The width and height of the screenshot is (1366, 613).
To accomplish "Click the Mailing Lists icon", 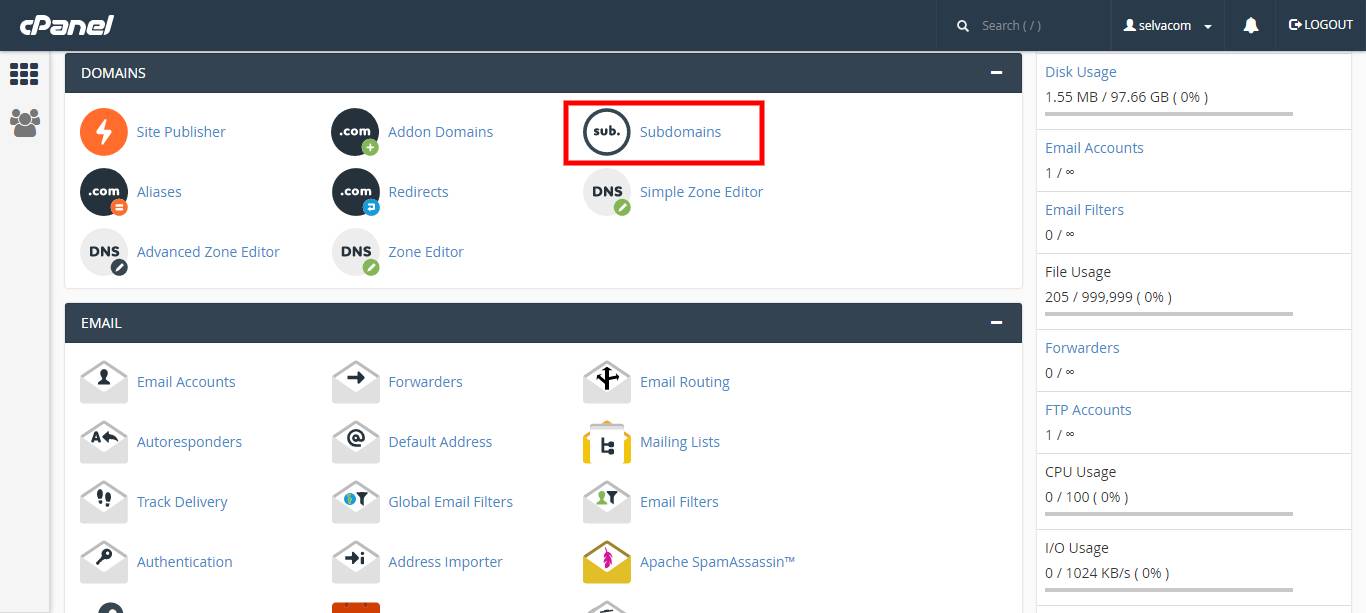I will click(x=607, y=442).
